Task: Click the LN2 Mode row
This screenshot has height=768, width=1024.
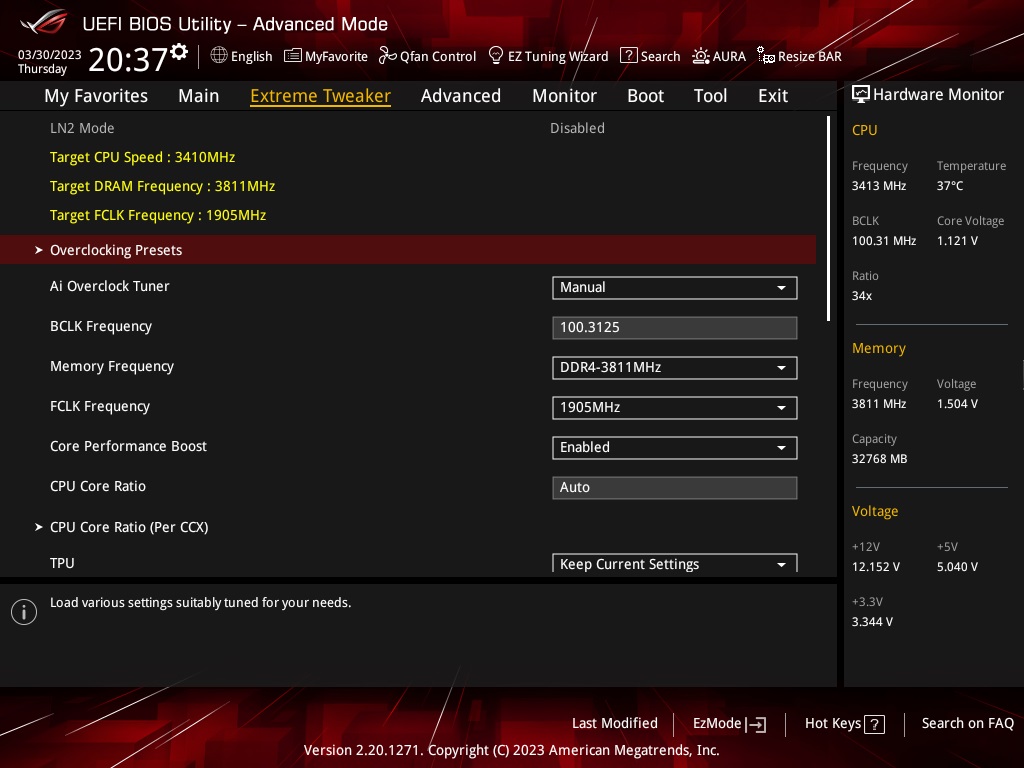Action: tap(408, 128)
